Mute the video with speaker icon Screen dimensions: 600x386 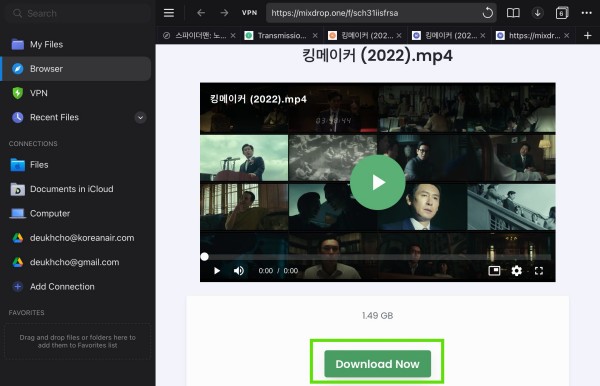coord(239,271)
